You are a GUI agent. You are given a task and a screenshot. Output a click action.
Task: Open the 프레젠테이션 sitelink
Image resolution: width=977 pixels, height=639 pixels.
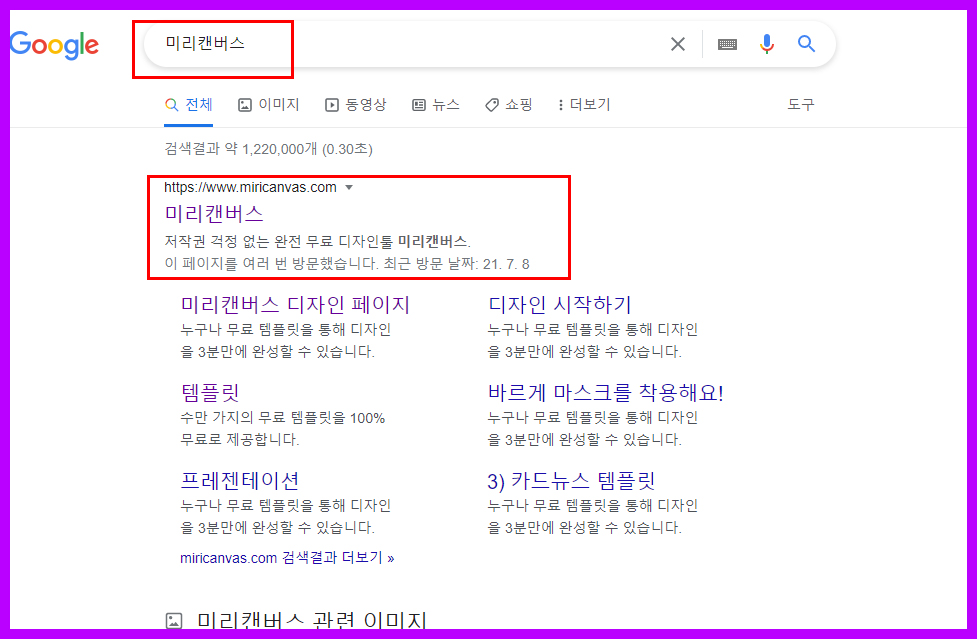point(240,480)
